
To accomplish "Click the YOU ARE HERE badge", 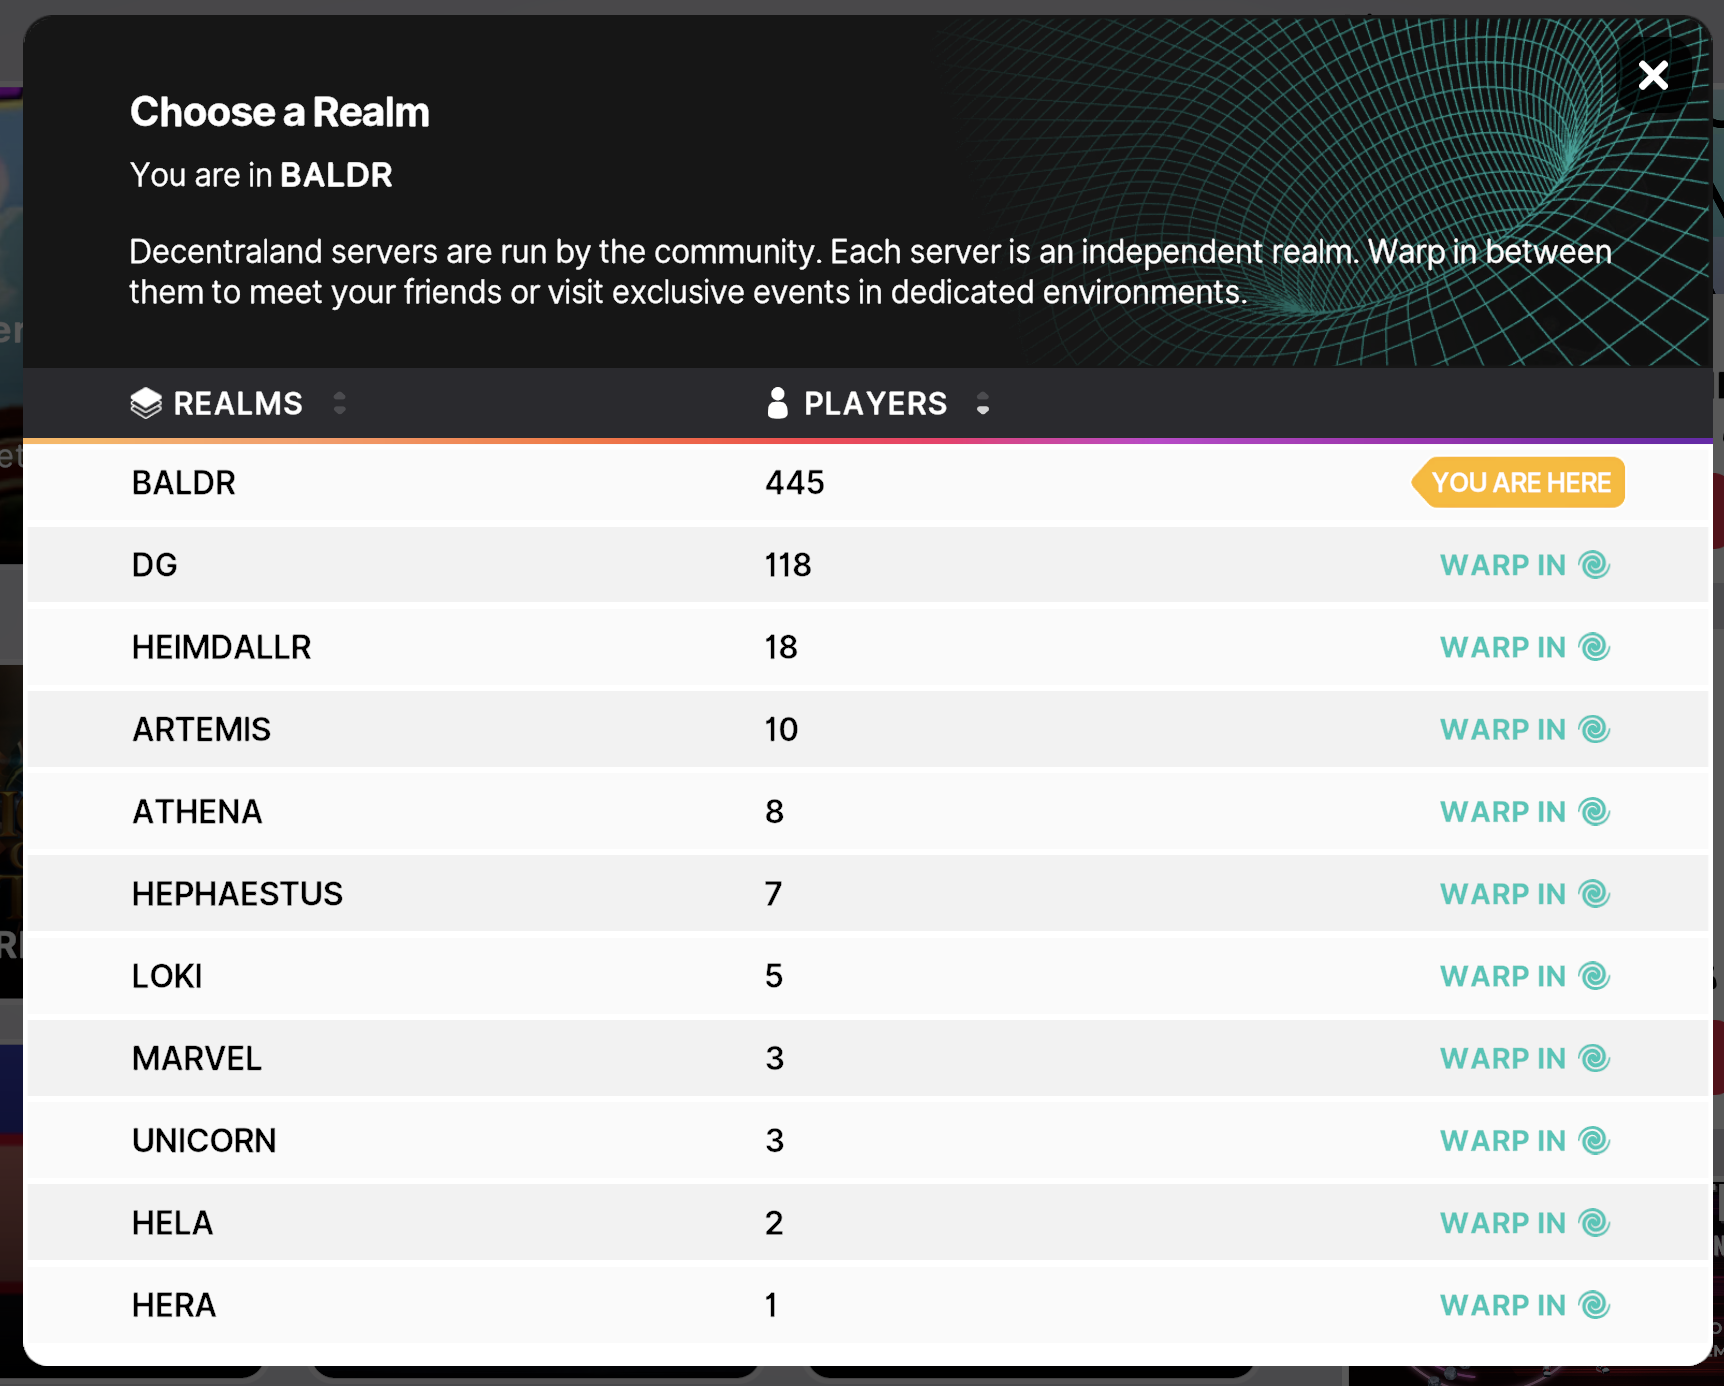I will pos(1520,483).
